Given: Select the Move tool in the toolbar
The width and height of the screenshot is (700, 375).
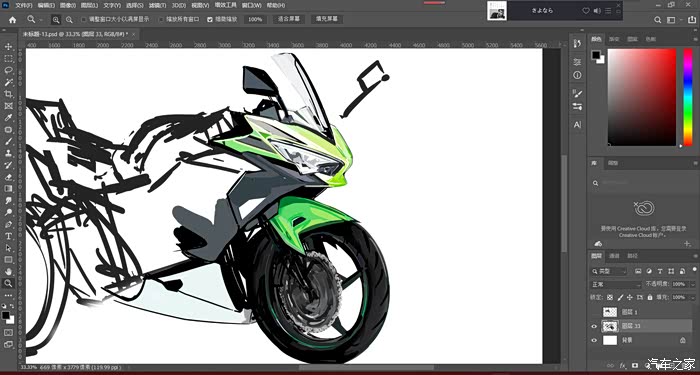Looking at the screenshot, I should pyautogui.click(x=8, y=47).
